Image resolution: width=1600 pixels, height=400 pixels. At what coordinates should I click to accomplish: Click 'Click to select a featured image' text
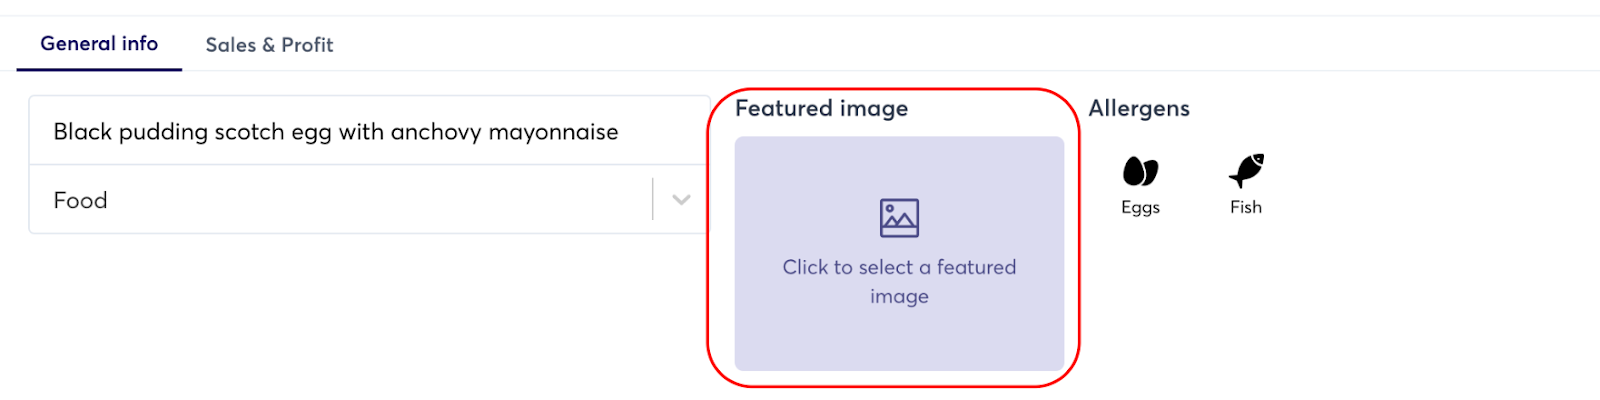tap(899, 267)
